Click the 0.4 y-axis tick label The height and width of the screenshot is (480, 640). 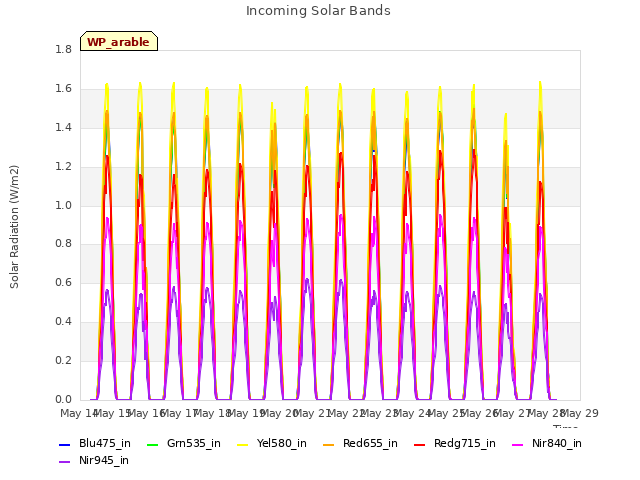(63, 322)
